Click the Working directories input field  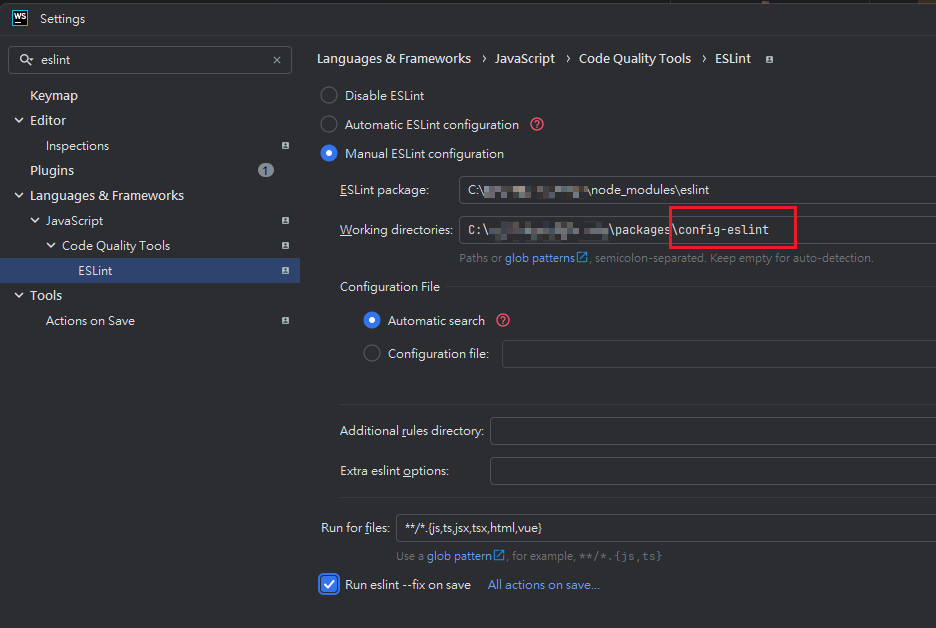coord(697,230)
